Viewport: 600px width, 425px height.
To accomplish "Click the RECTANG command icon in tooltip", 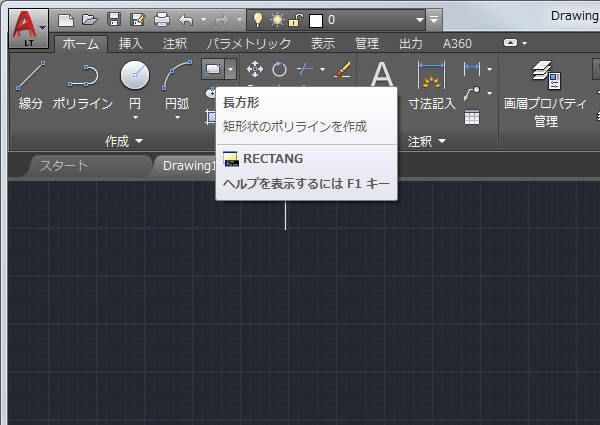I will 231,159.
